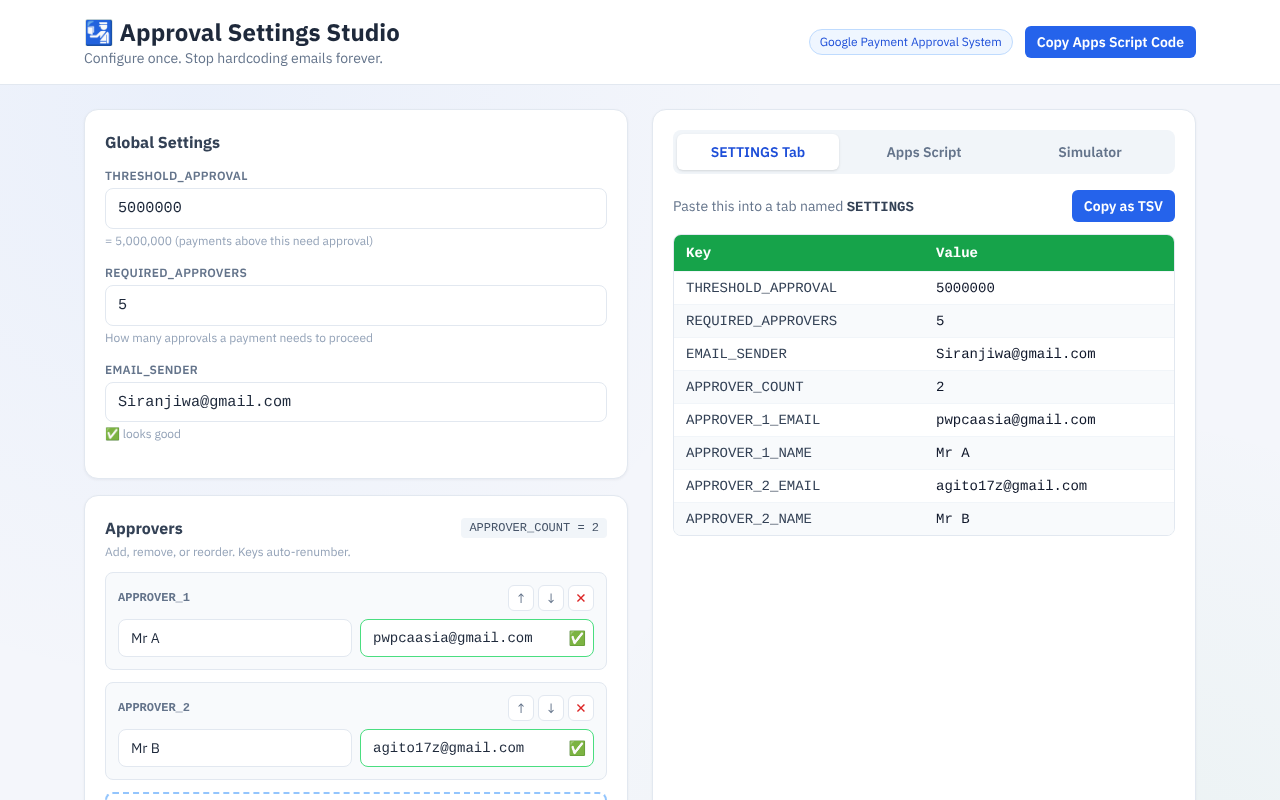The width and height of the screenshot is (1280, 800).
Task: Open the Simulator tab
Action: click(1090, 152)
